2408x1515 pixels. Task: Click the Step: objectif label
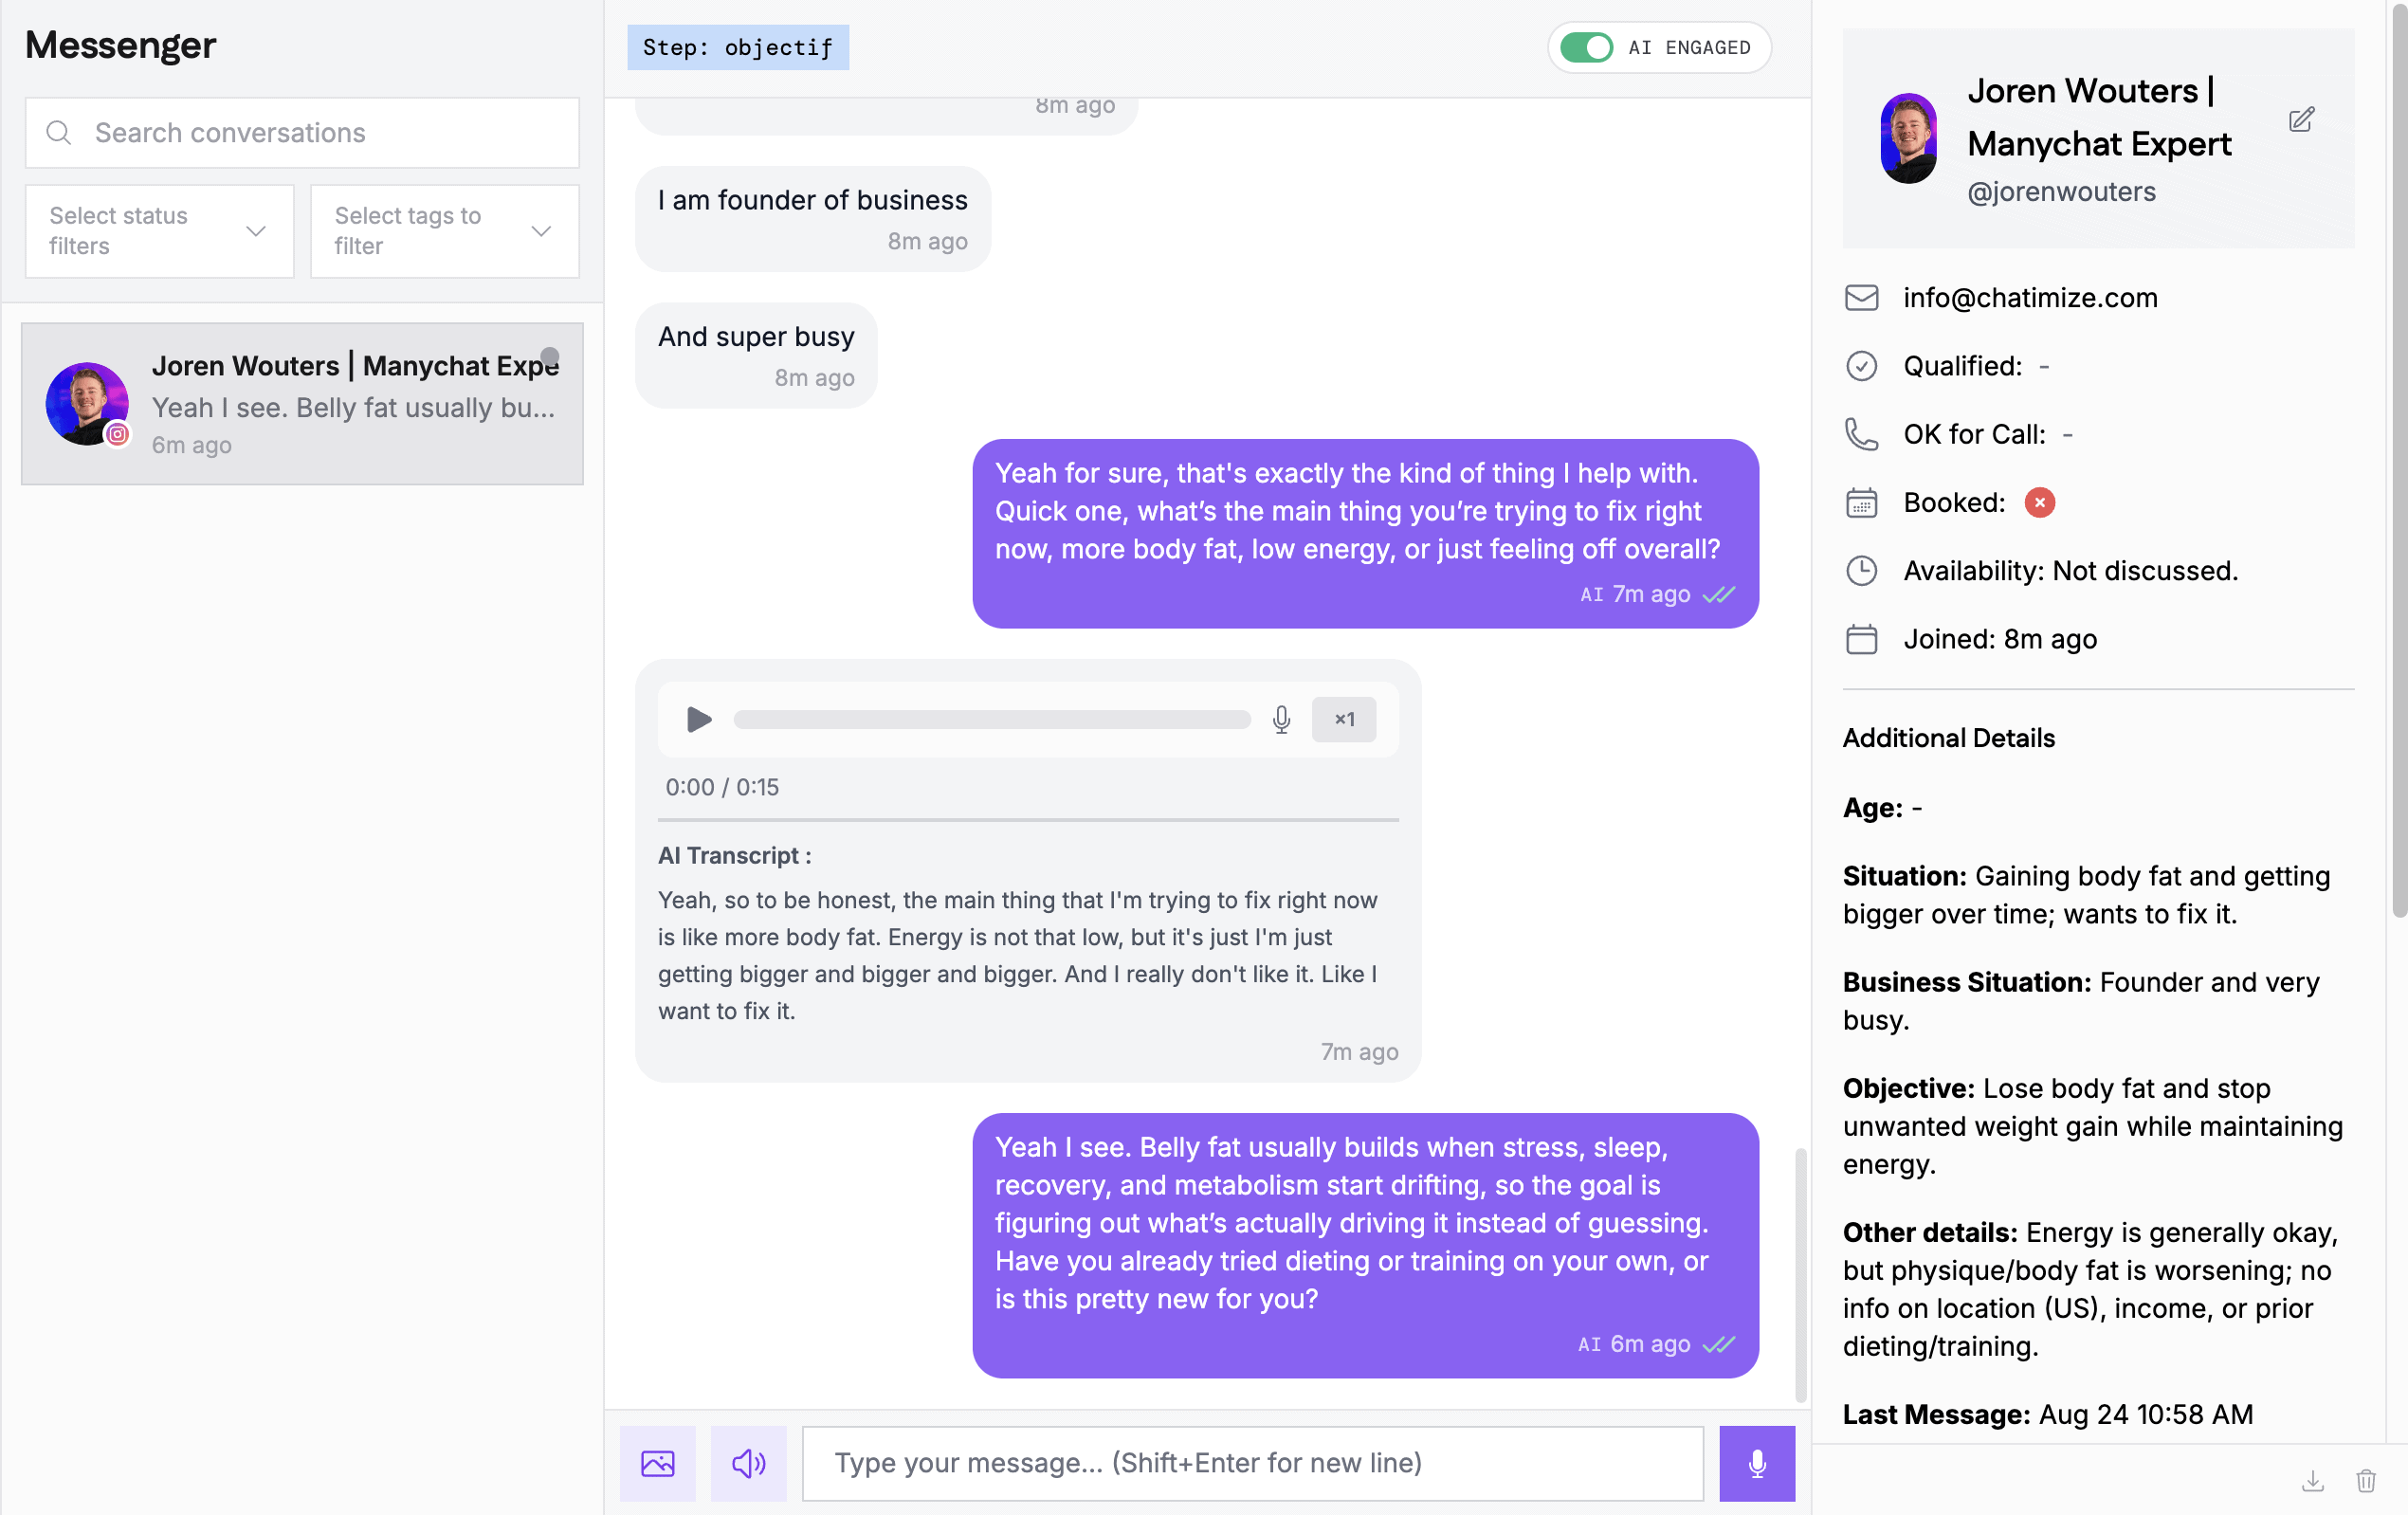(x=738, y=47)
